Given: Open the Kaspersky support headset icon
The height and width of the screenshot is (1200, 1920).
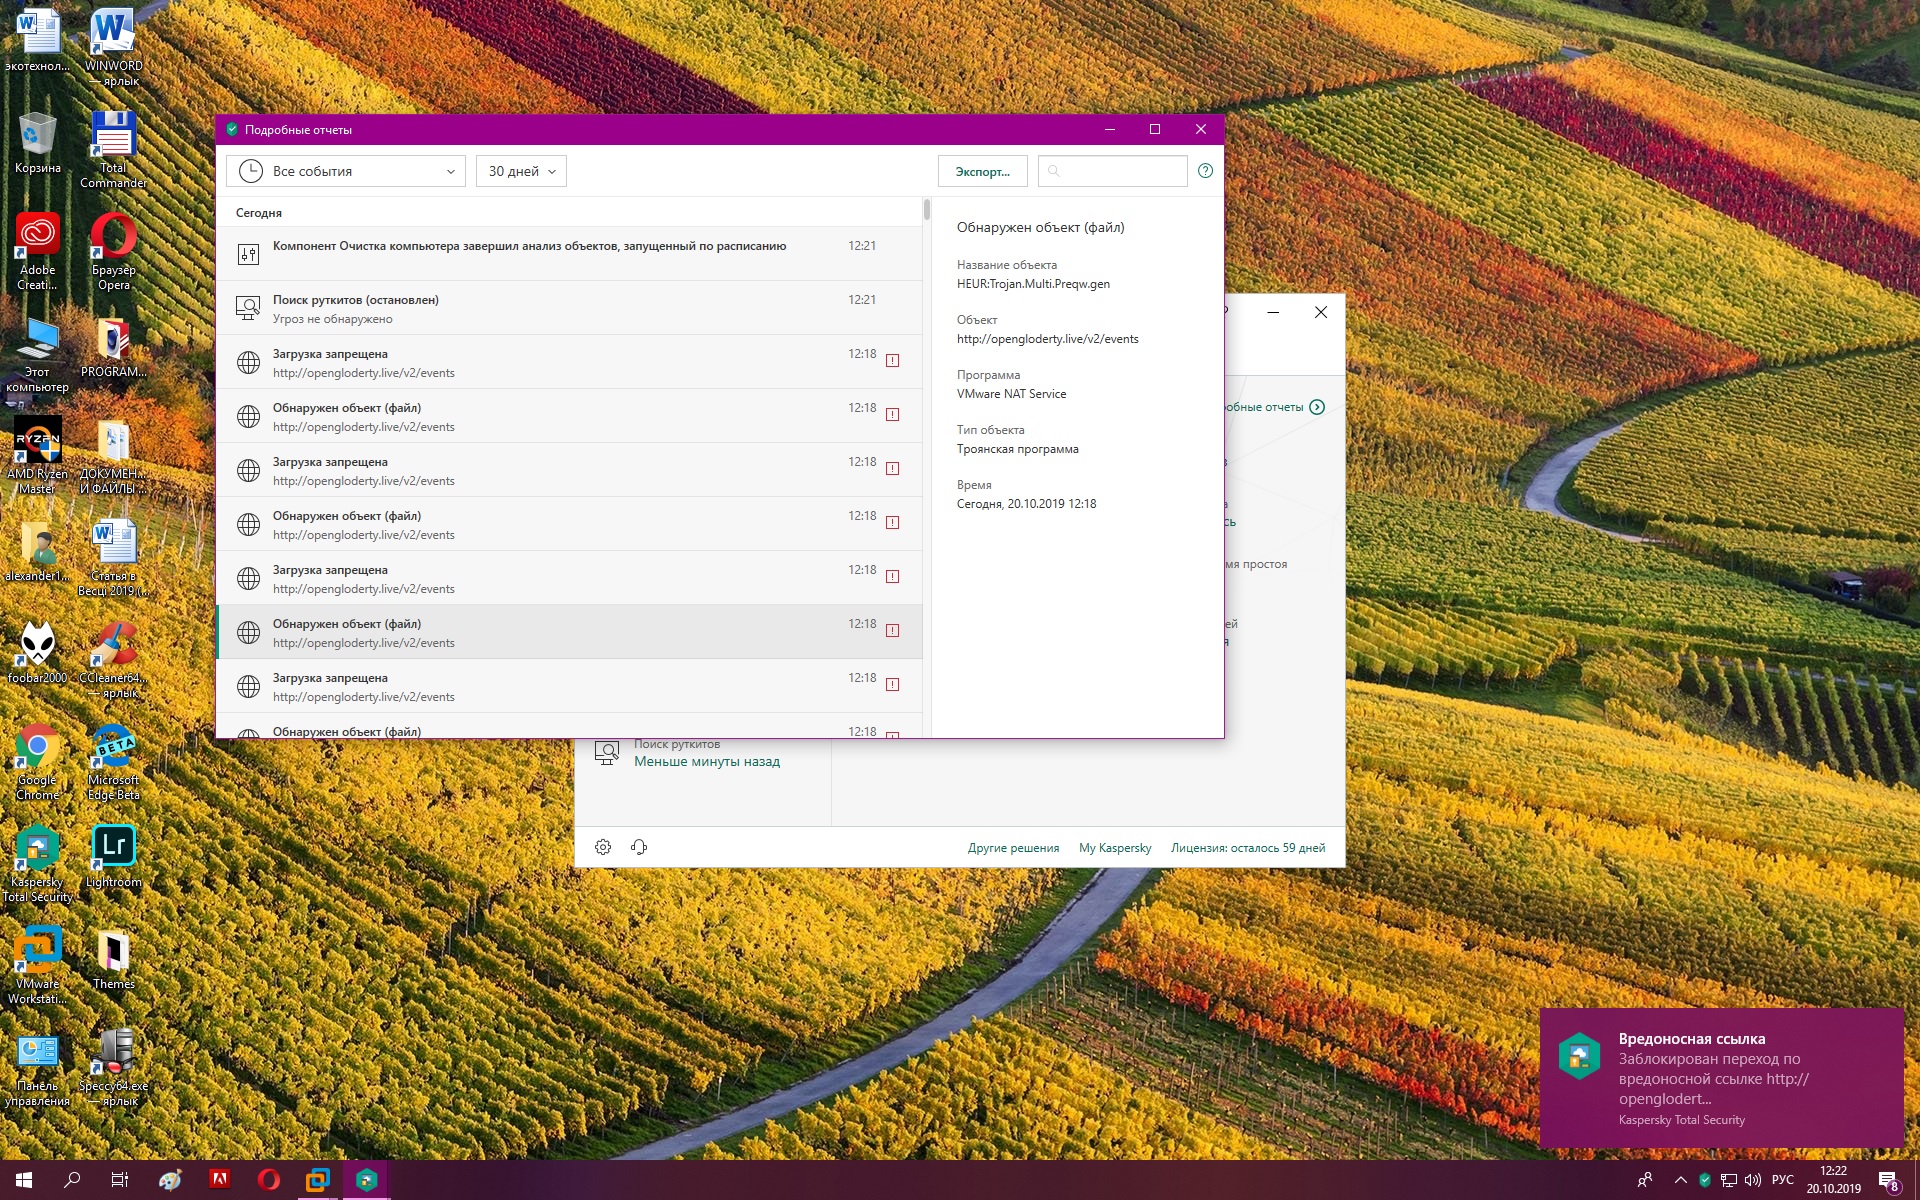Looking at the screenshot, I should click(x=639, y=847).
